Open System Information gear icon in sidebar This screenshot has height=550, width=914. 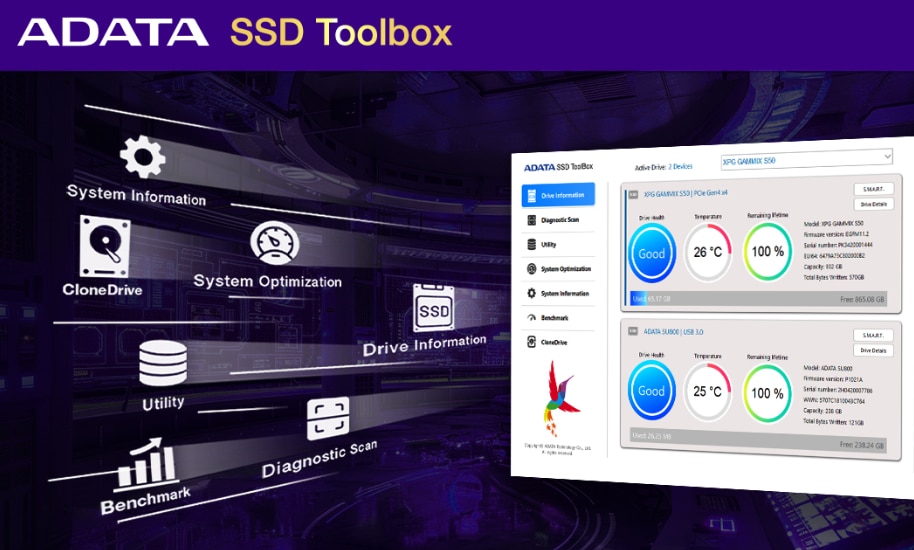pyautogui.click(x=531, y=293)
